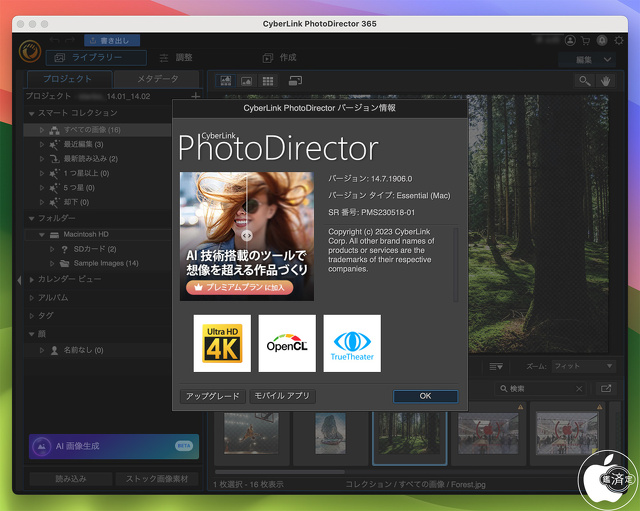Image resolution: width=640 pixels, height=511 pixels.
Task: Click the filmstrip horizontal scrollbar
Action: [x=280, y=472]
